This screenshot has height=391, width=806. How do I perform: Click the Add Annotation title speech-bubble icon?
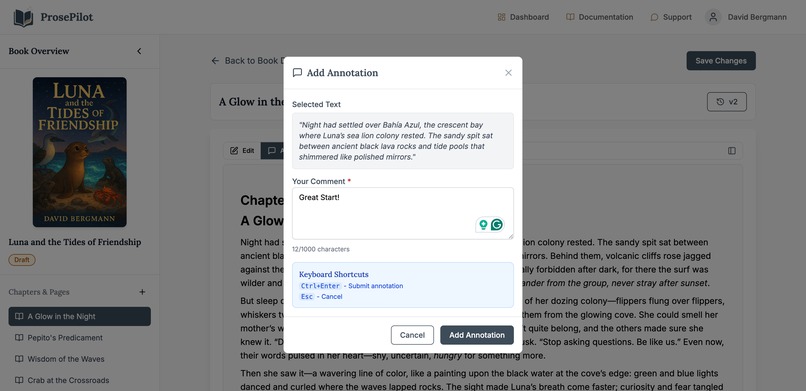coord(297,72)
